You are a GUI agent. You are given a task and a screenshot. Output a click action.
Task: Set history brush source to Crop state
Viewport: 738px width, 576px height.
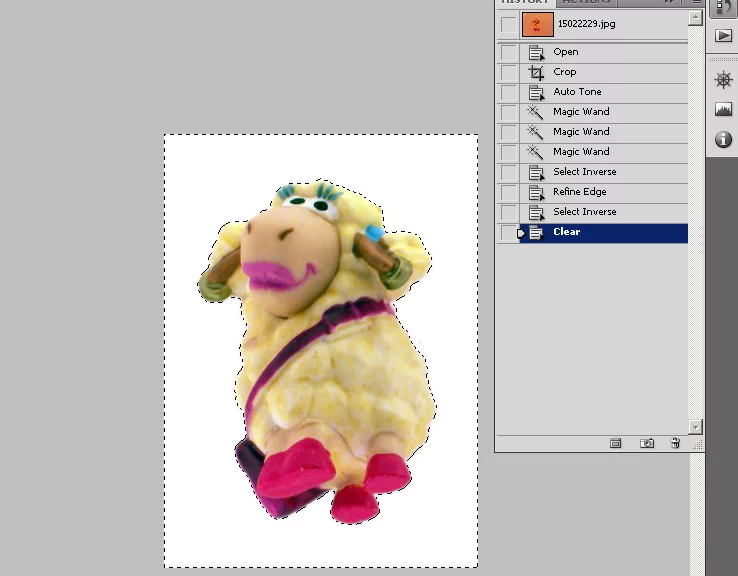click(508, 72)
